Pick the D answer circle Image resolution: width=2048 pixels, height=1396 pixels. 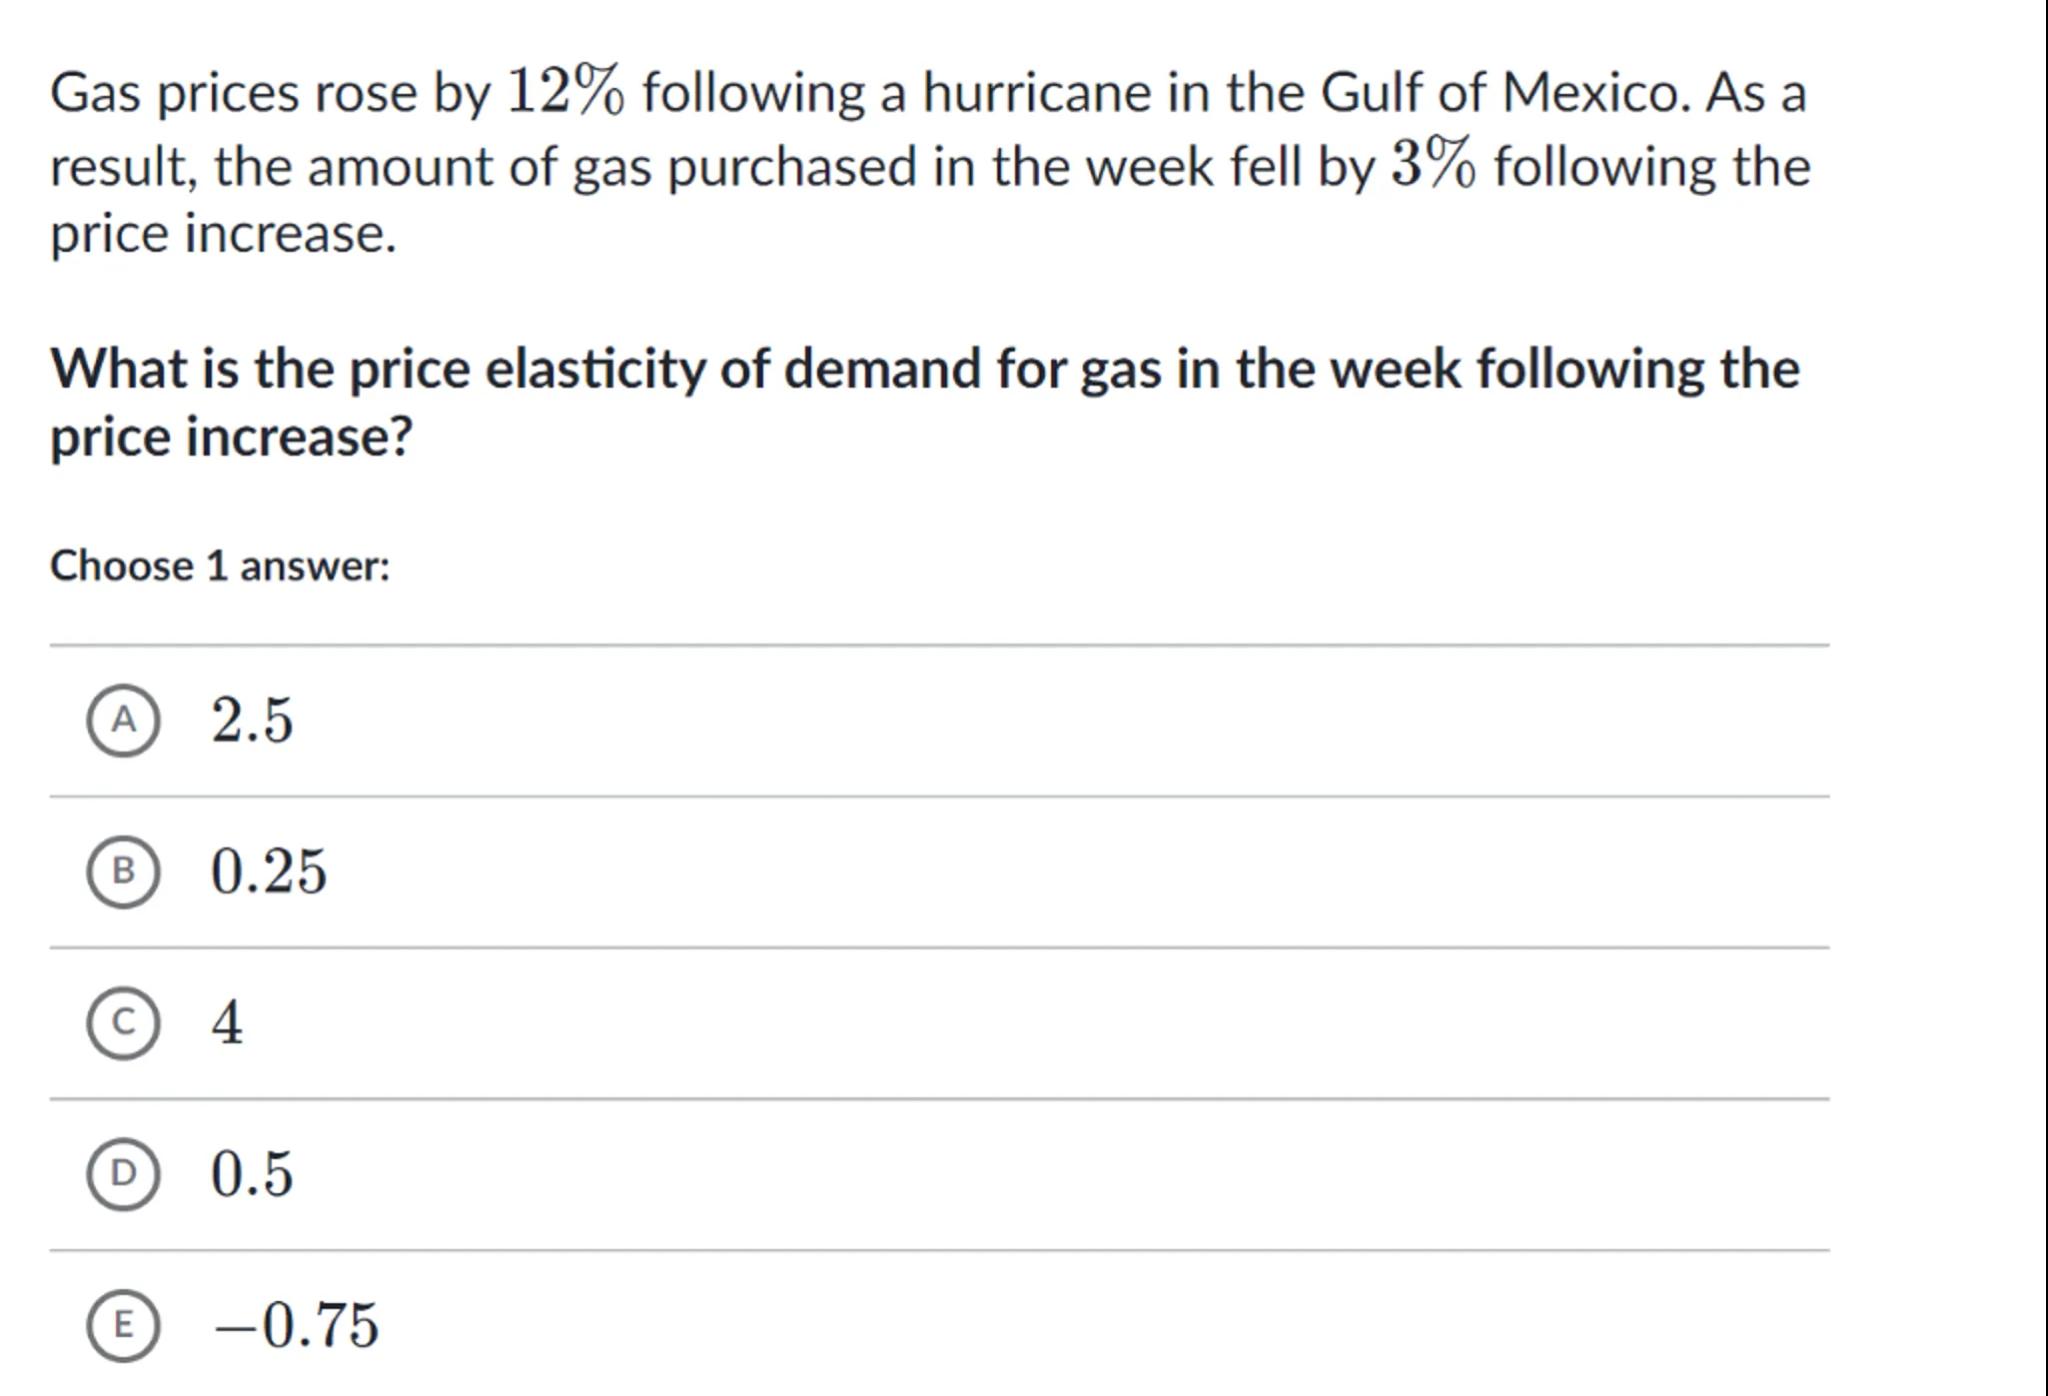pyautogui.click(x=122, y=1173)
